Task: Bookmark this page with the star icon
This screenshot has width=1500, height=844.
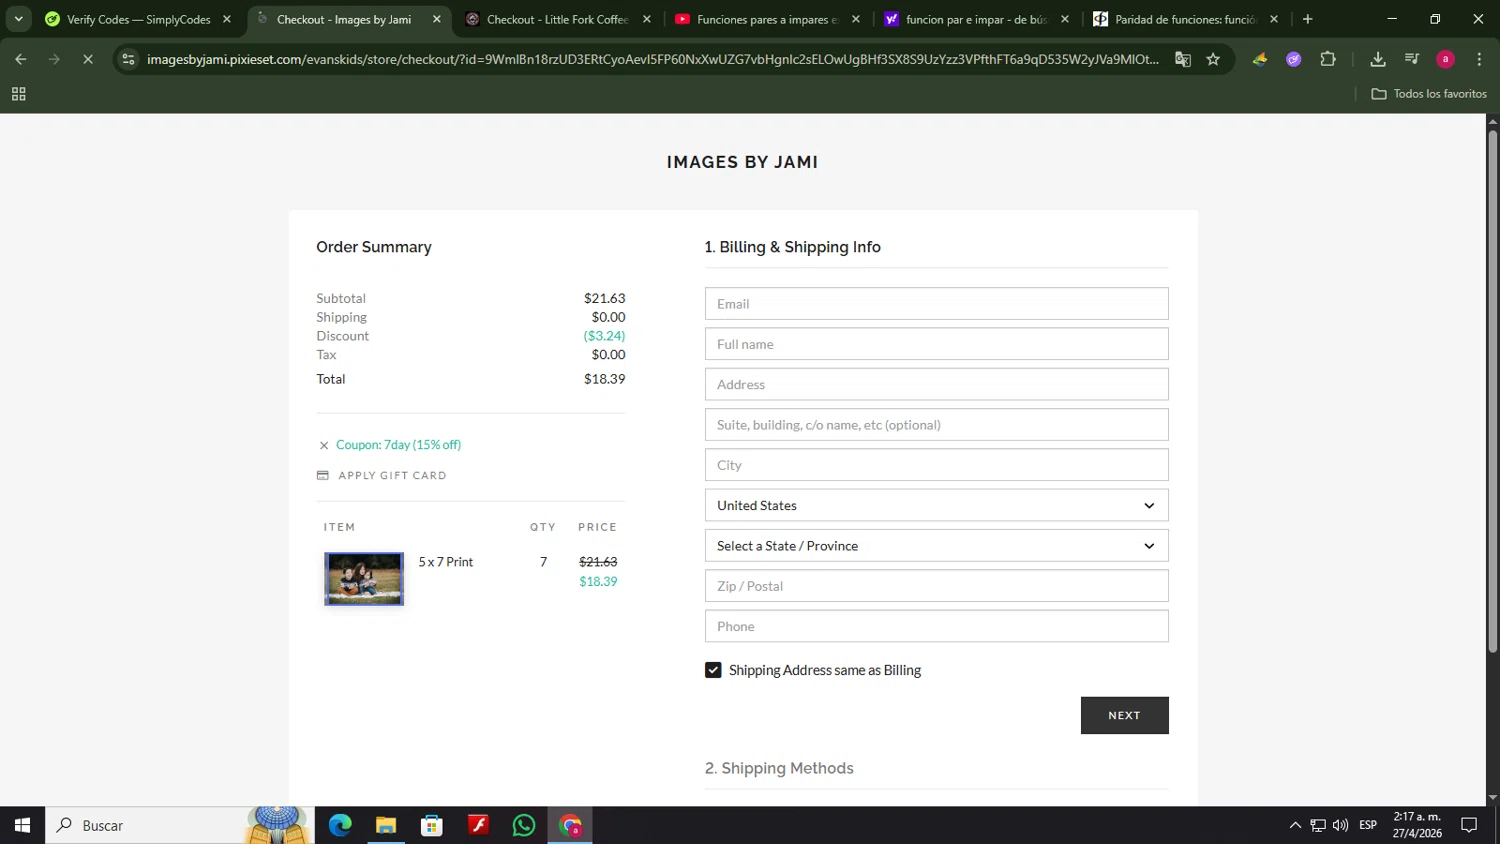Action: coord(1213,60)
